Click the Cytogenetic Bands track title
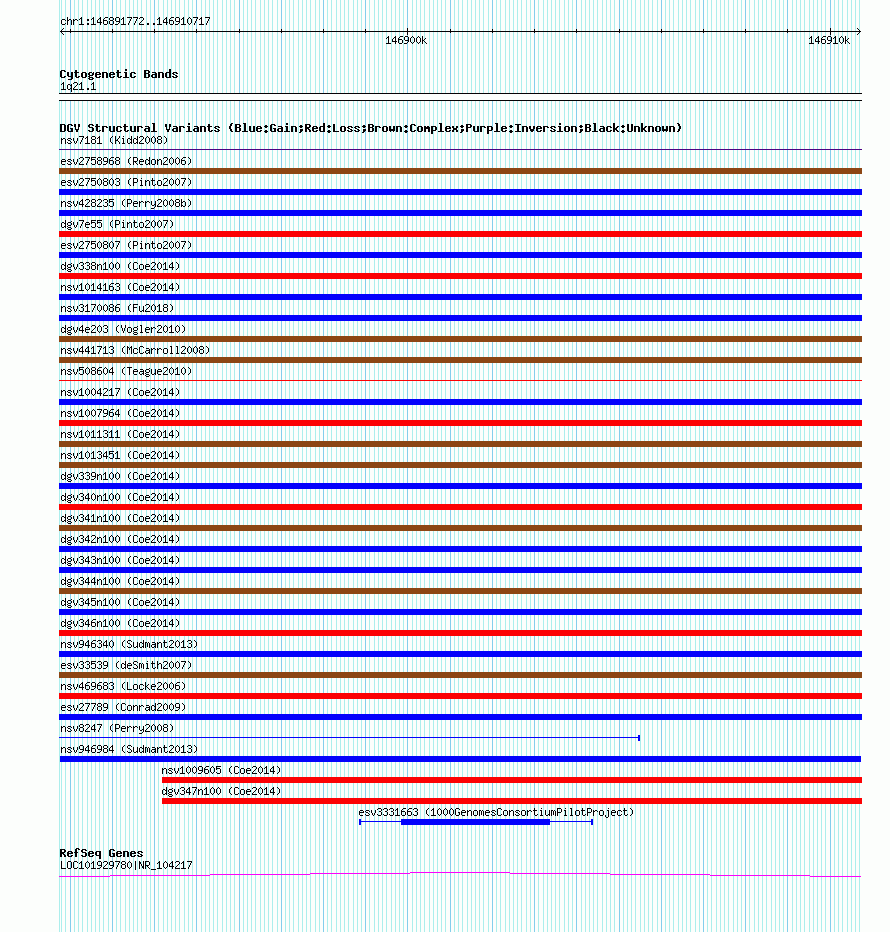 (x=119, y=74)
